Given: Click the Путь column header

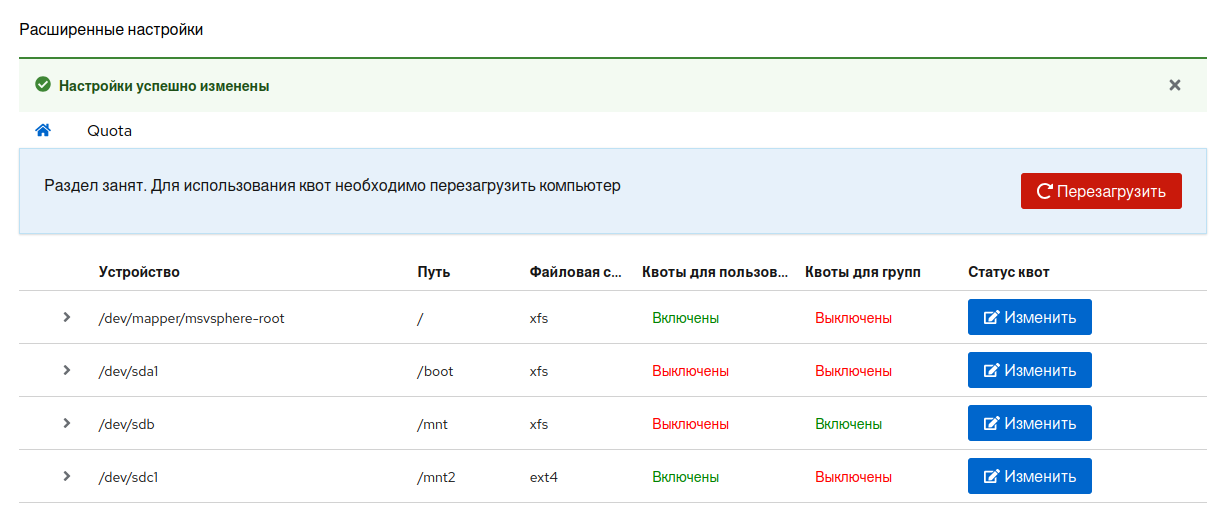Looking at the screenshot, I should [x=433, y=272].
